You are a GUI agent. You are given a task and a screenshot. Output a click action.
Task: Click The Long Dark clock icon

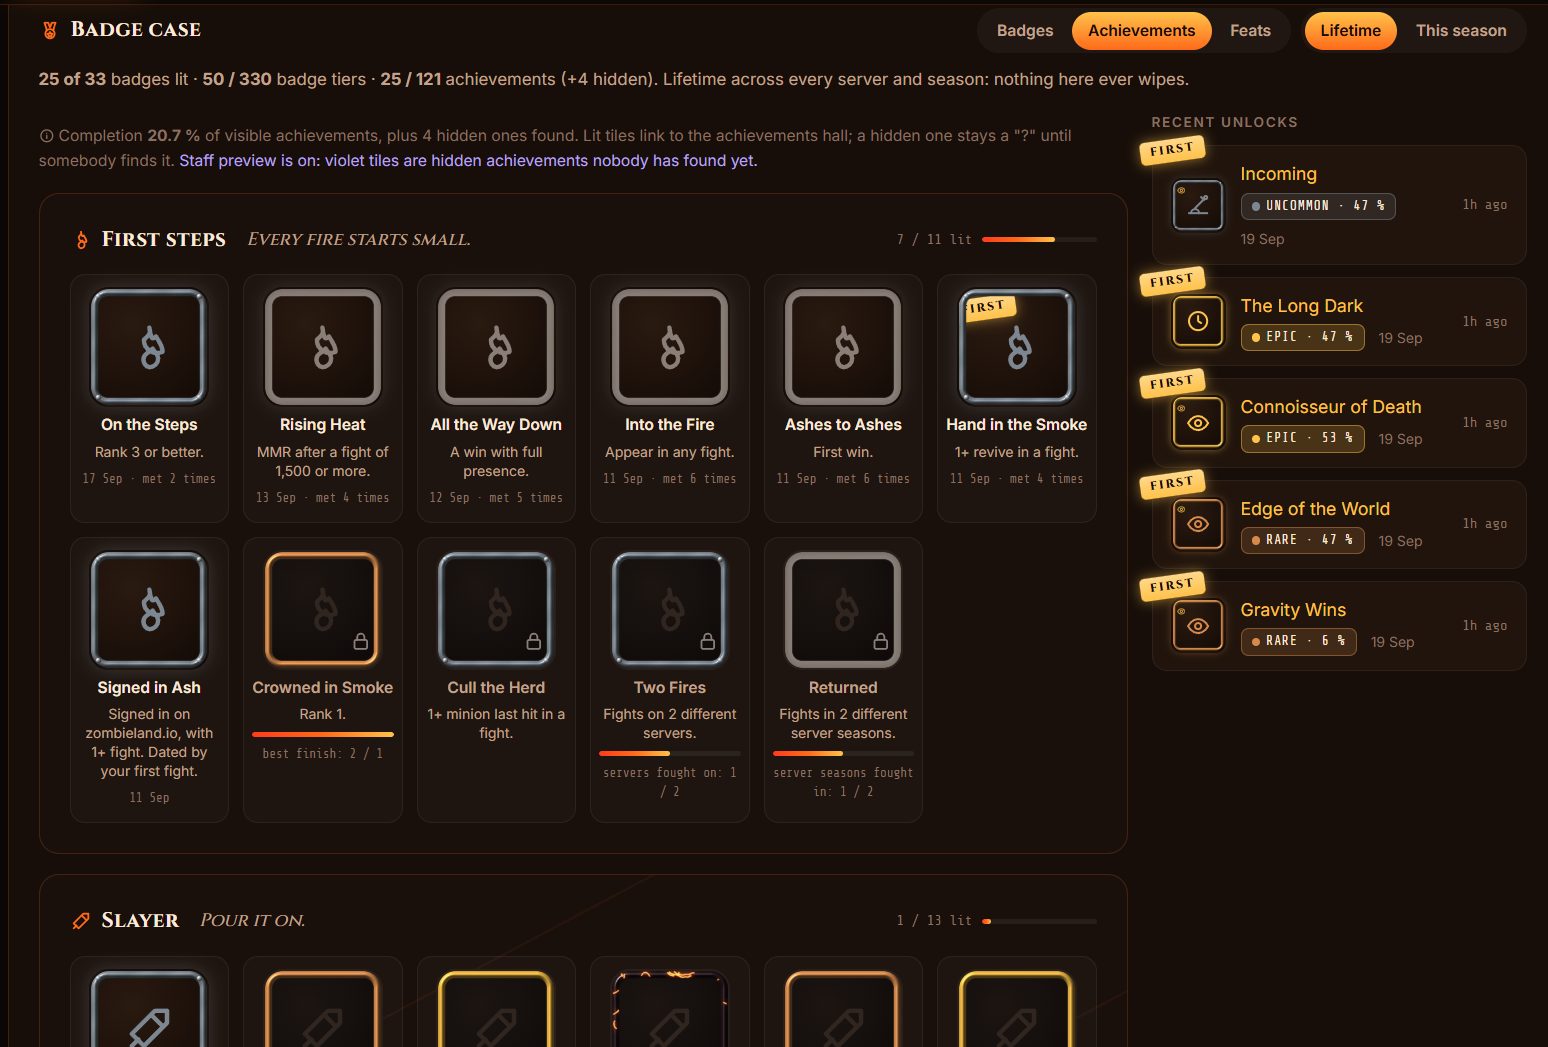click(x=1198, y=321)
